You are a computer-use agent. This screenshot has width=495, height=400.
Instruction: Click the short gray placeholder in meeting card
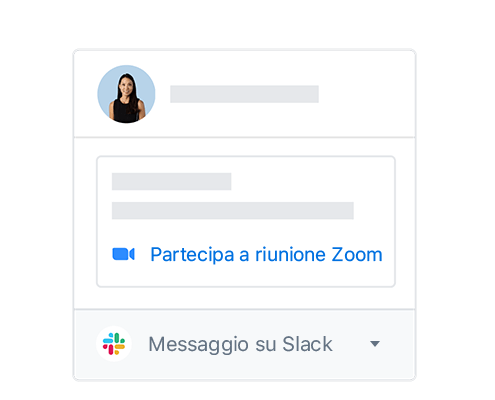point(171,181)
